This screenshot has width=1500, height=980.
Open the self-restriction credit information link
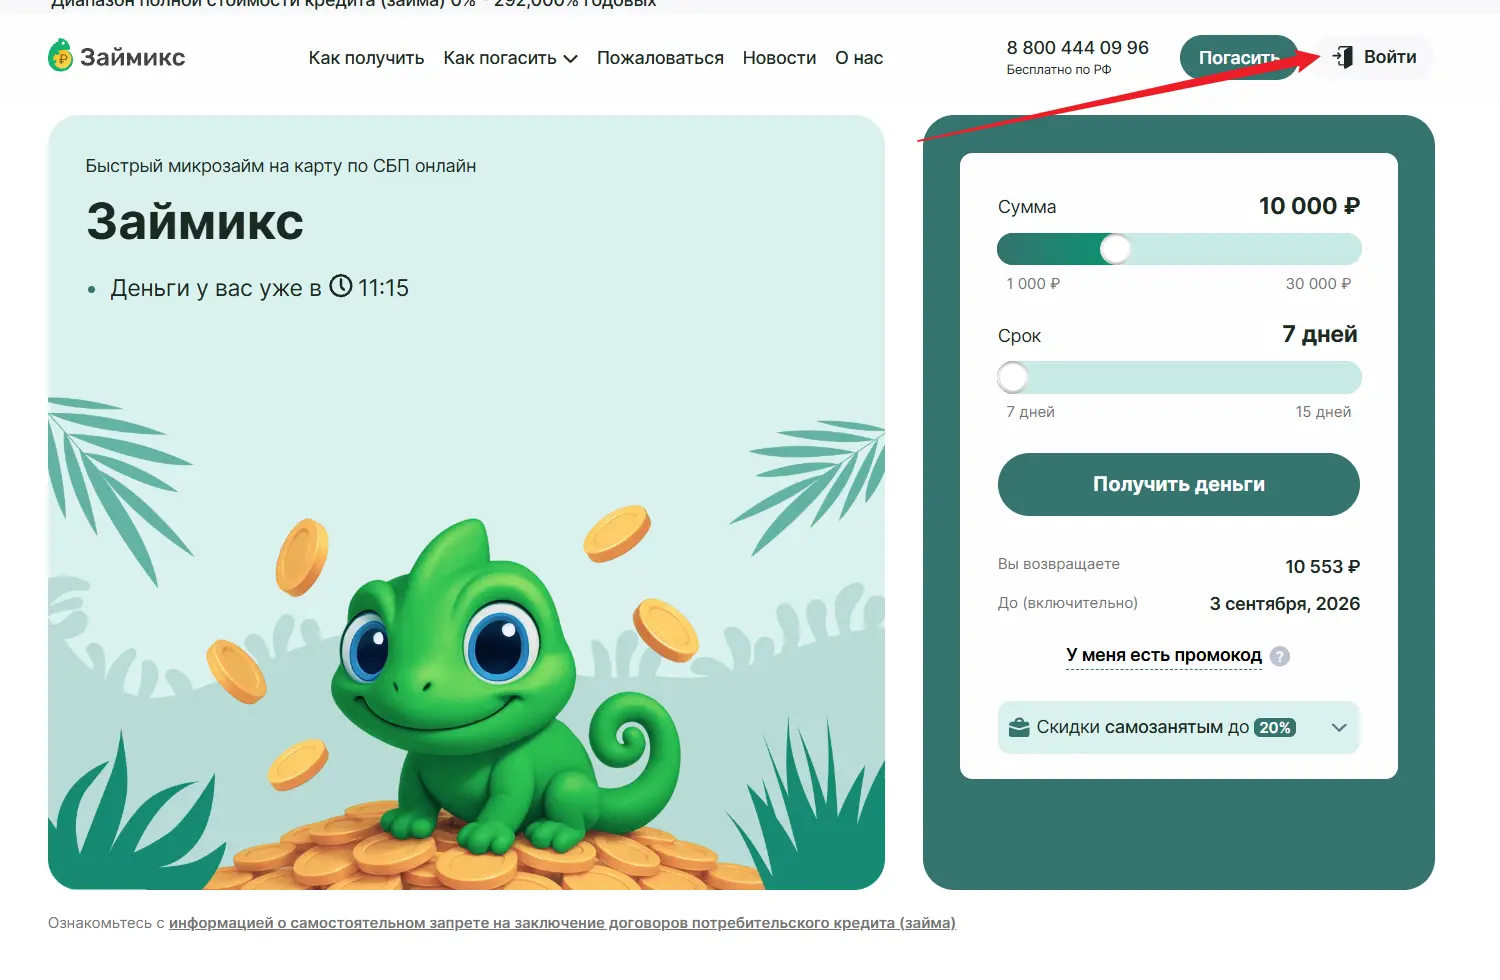(x=562, y=923)
